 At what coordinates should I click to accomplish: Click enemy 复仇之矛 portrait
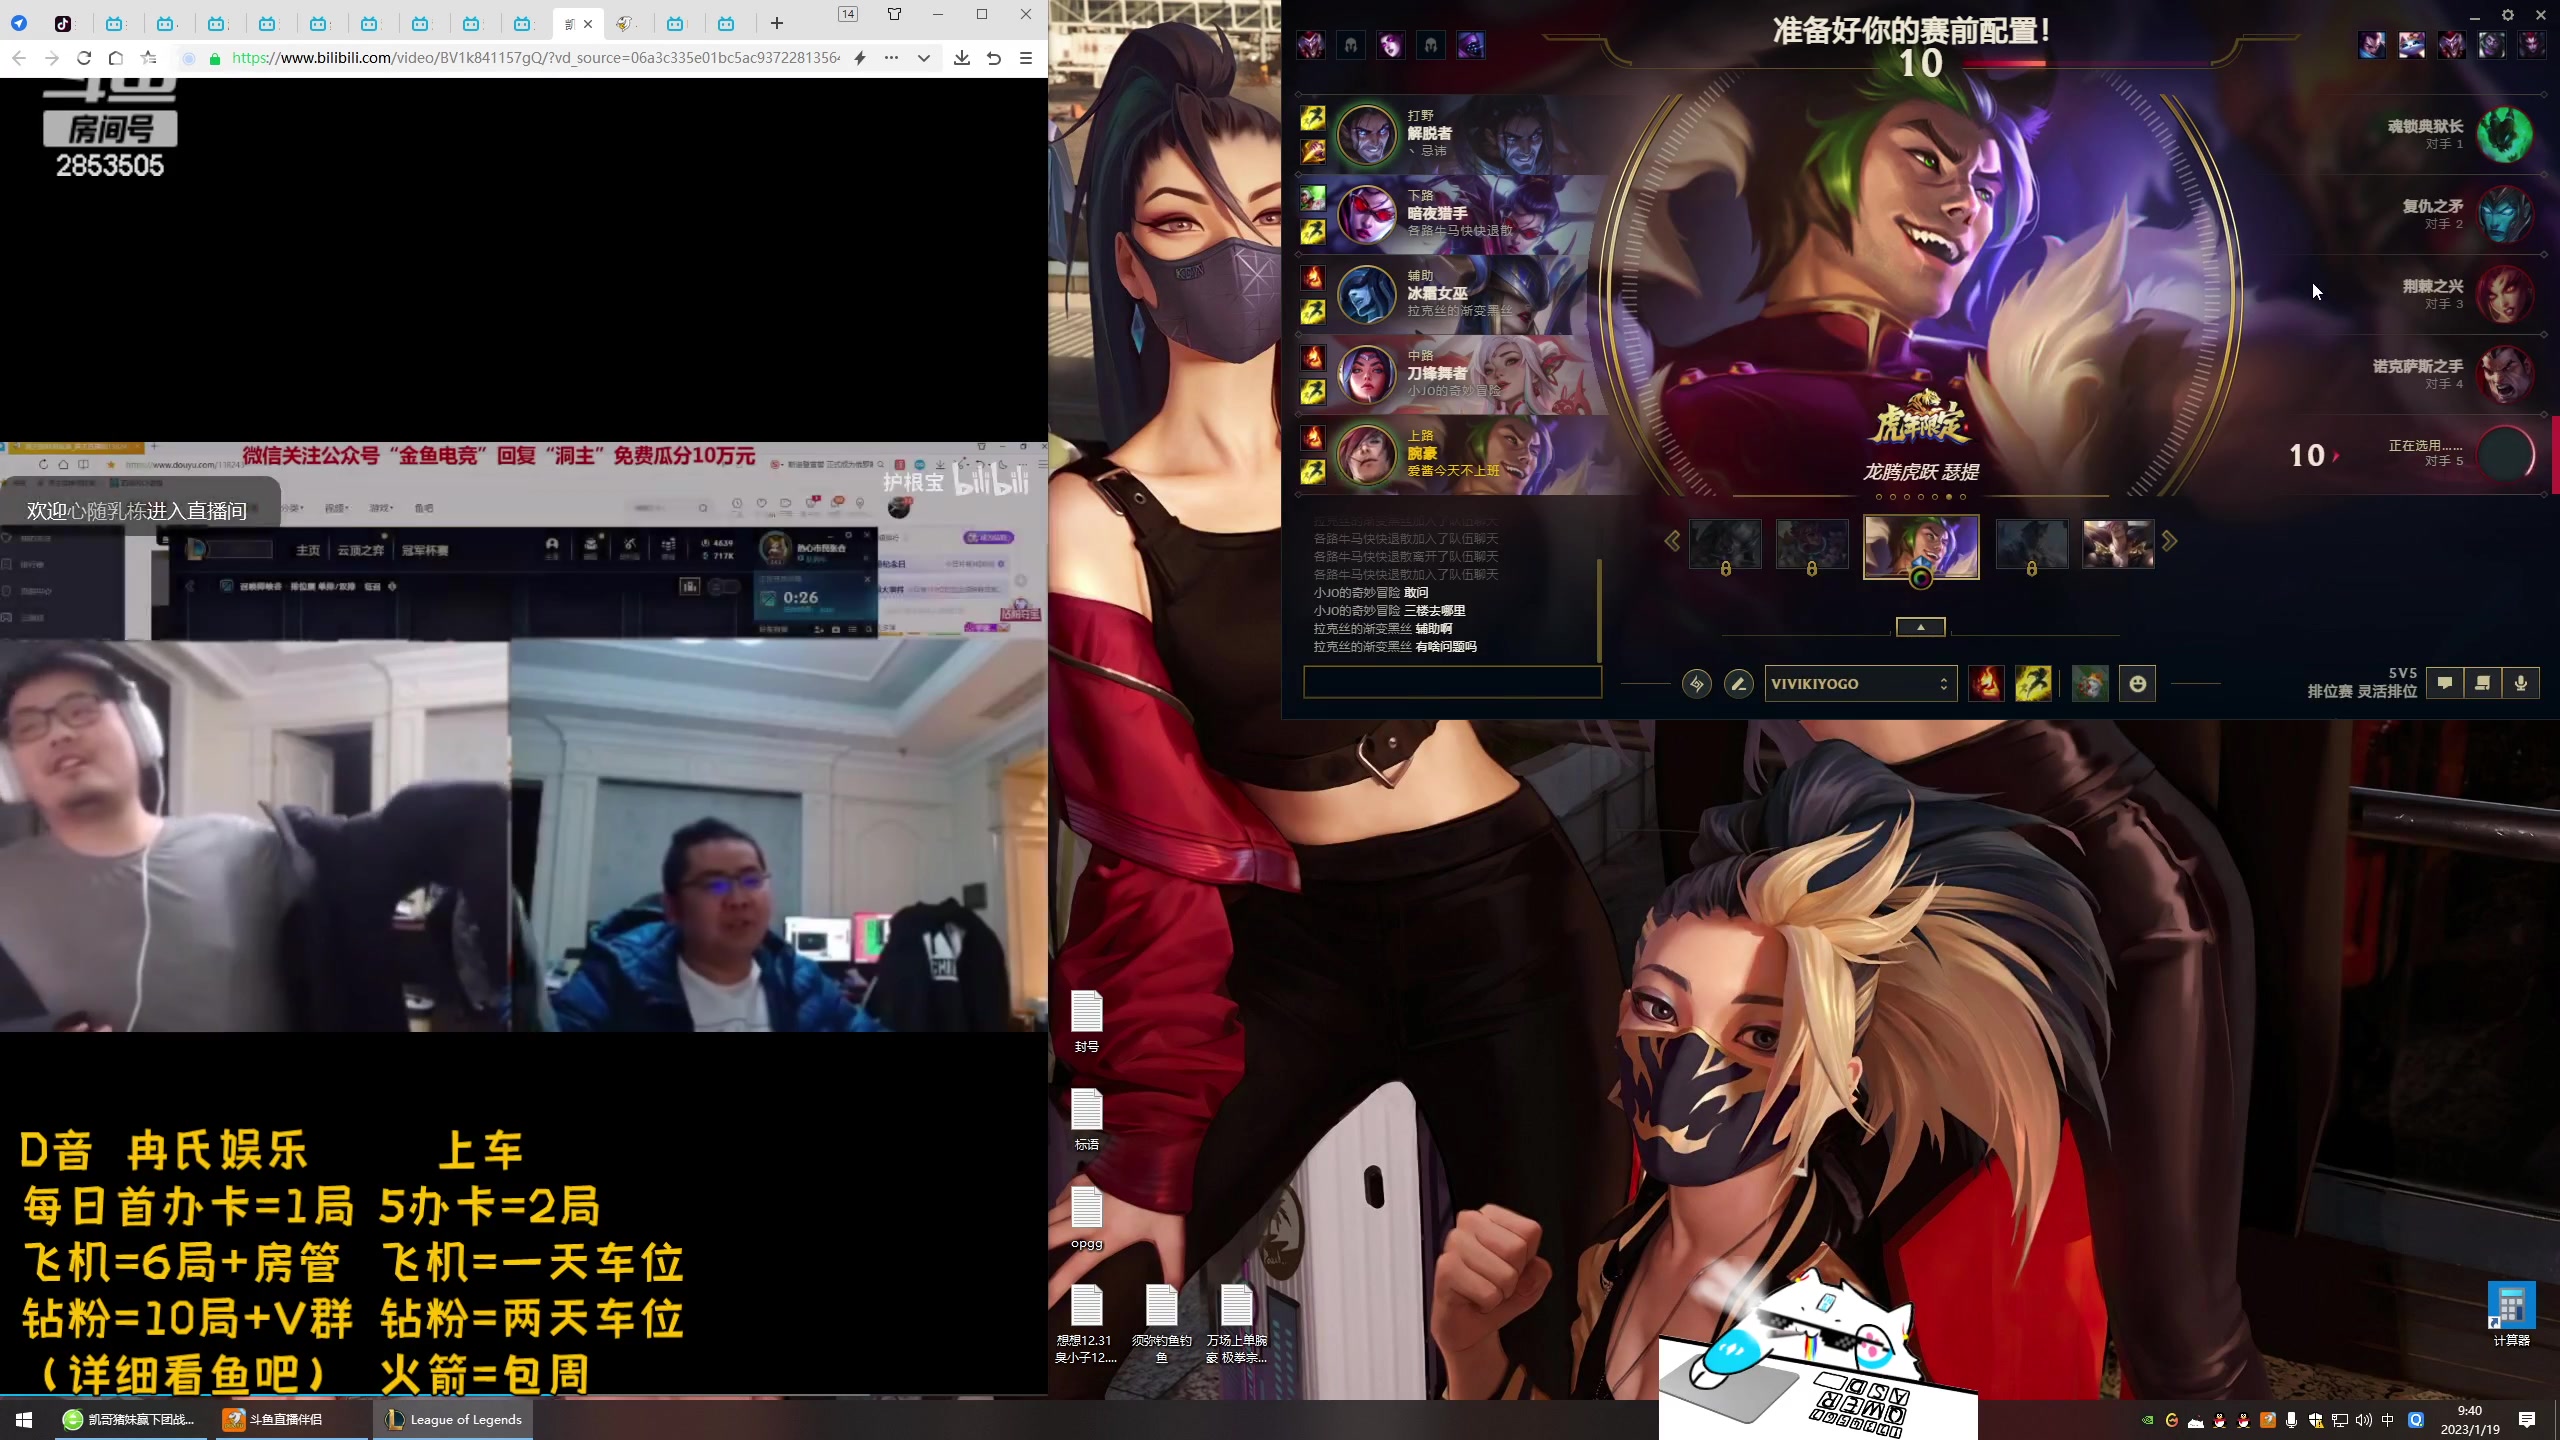(2506, 214)
